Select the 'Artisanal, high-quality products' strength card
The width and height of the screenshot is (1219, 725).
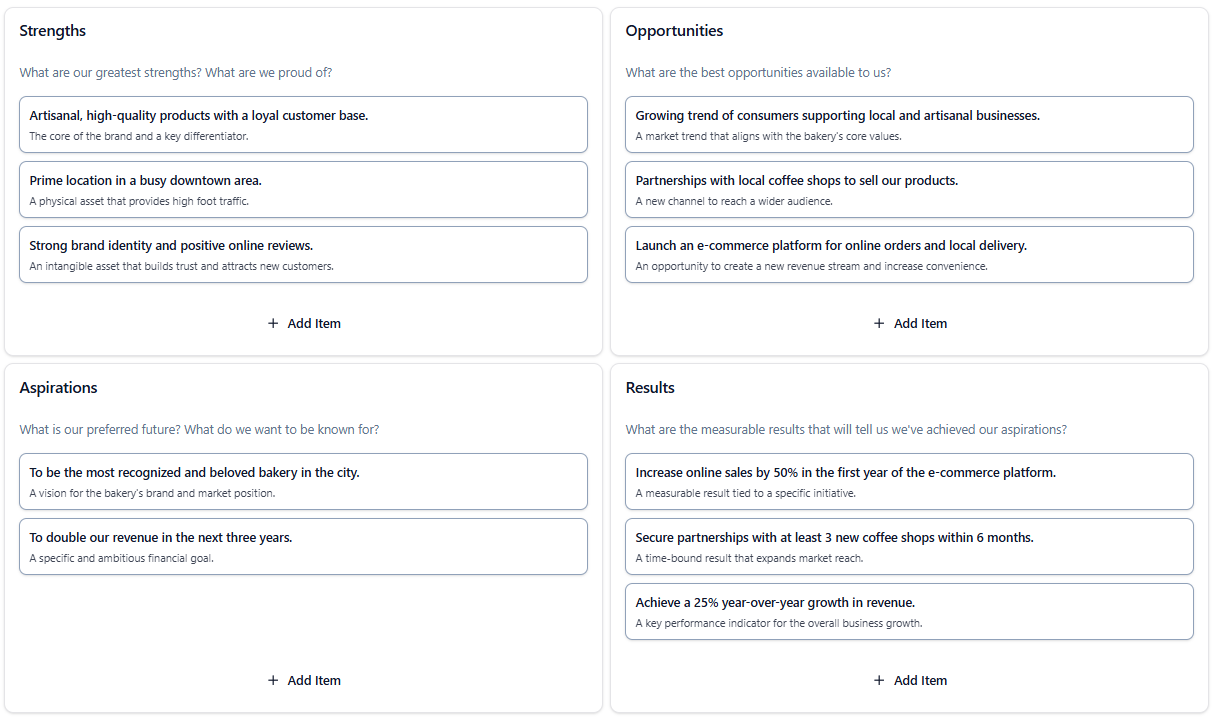click(x=303, y=124)
